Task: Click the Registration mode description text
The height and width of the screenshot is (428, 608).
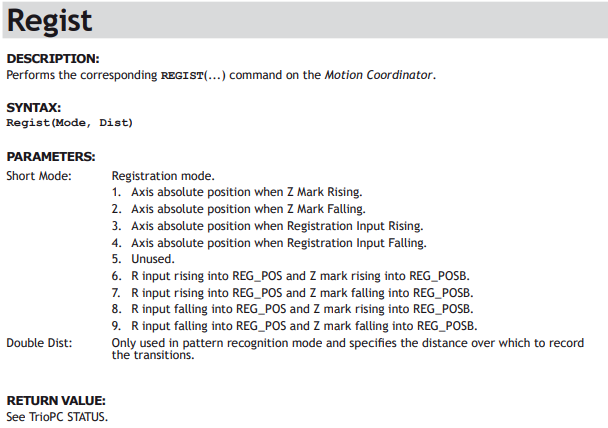Action: (x=163, y=176)
